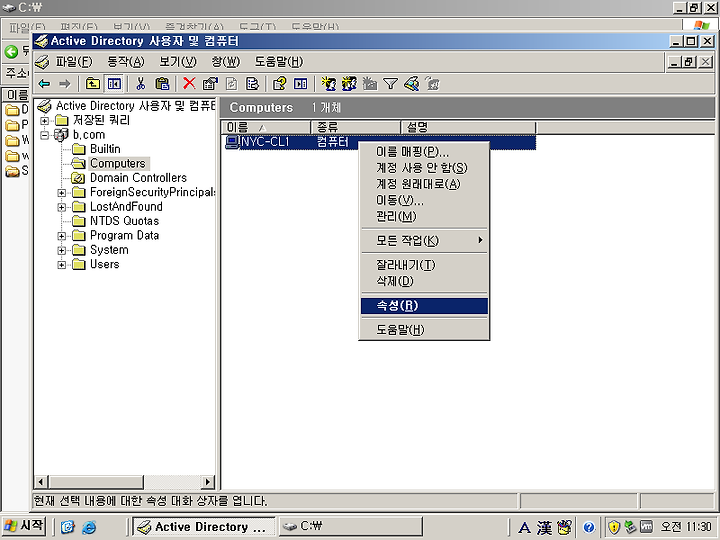
Task: Choose 계정 원래대로(A) in the context menu
Action: click(x=424, y=184)
